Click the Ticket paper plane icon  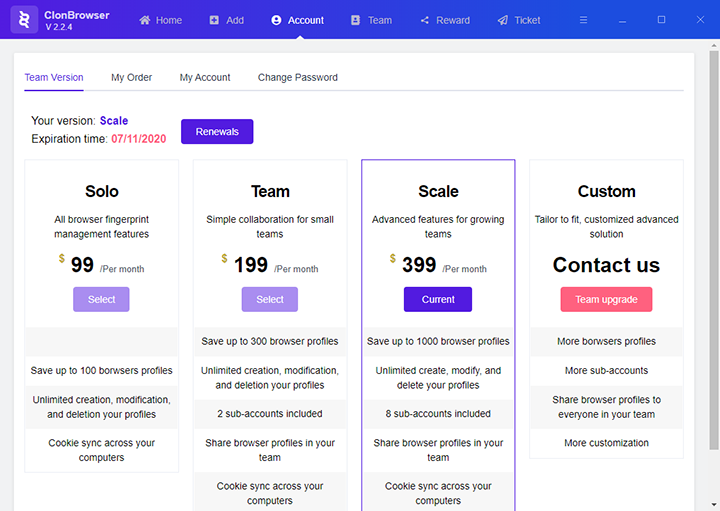pos(503,20)
